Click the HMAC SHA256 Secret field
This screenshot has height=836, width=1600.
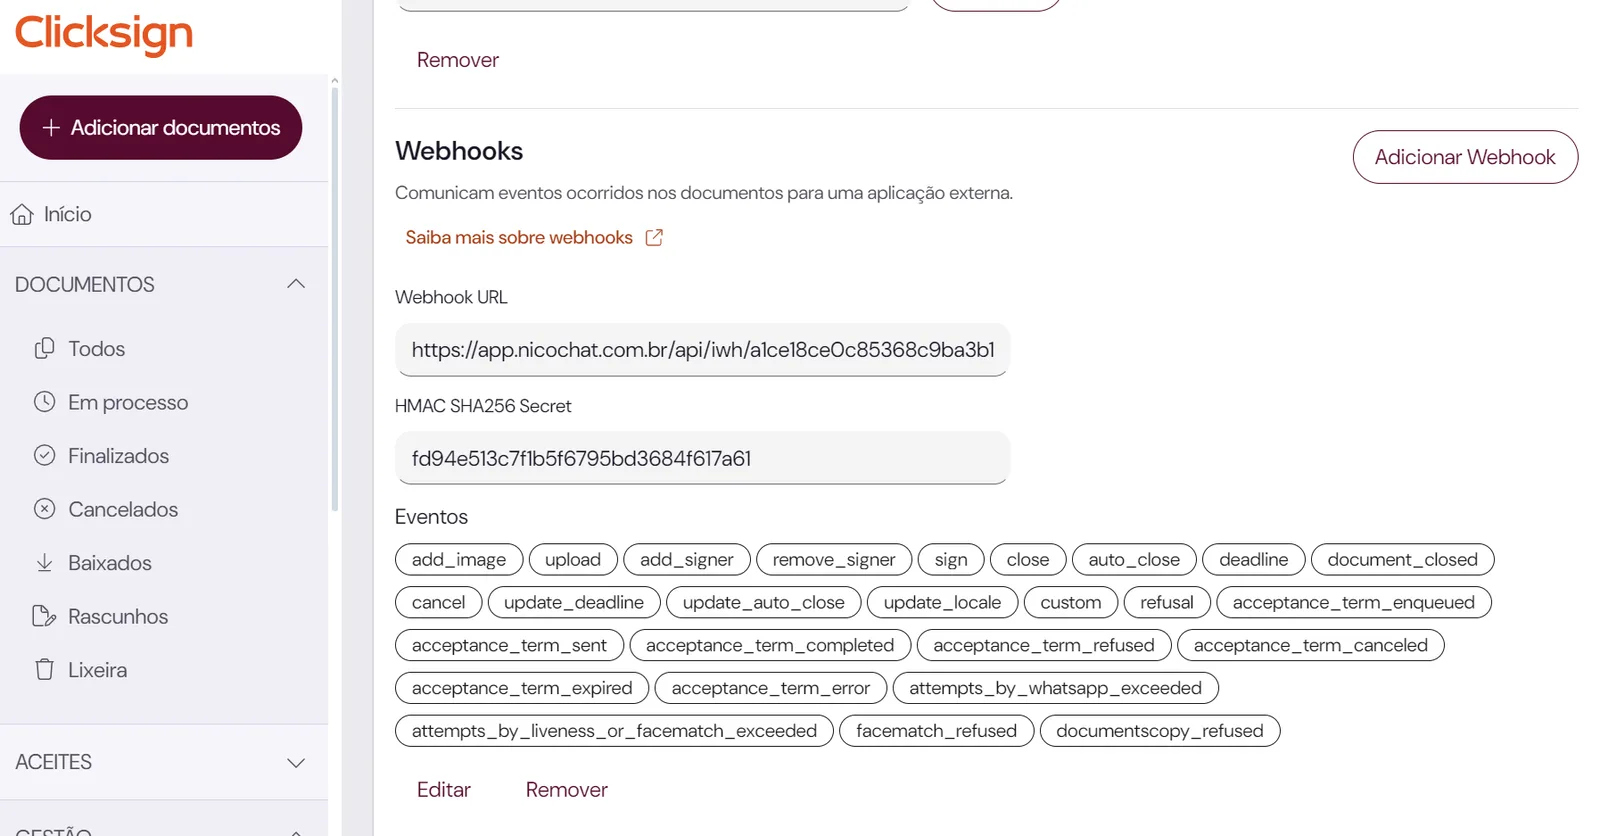point(702,458)
